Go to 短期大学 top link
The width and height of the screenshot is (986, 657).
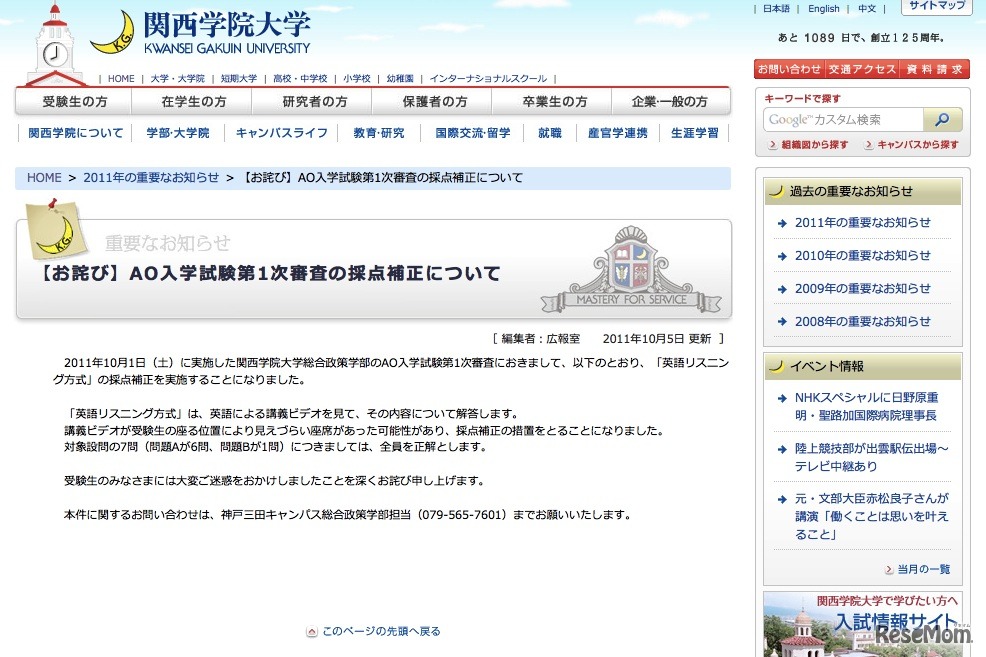pyautogui.click(x=239, y=79)
